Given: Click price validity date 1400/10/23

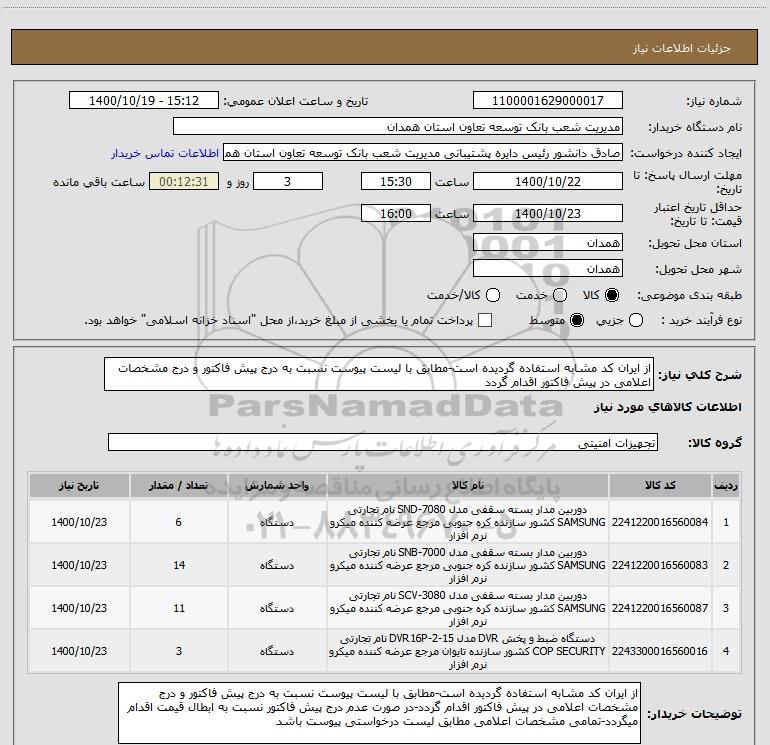Looking at the screenshot, I should (548, 214).
